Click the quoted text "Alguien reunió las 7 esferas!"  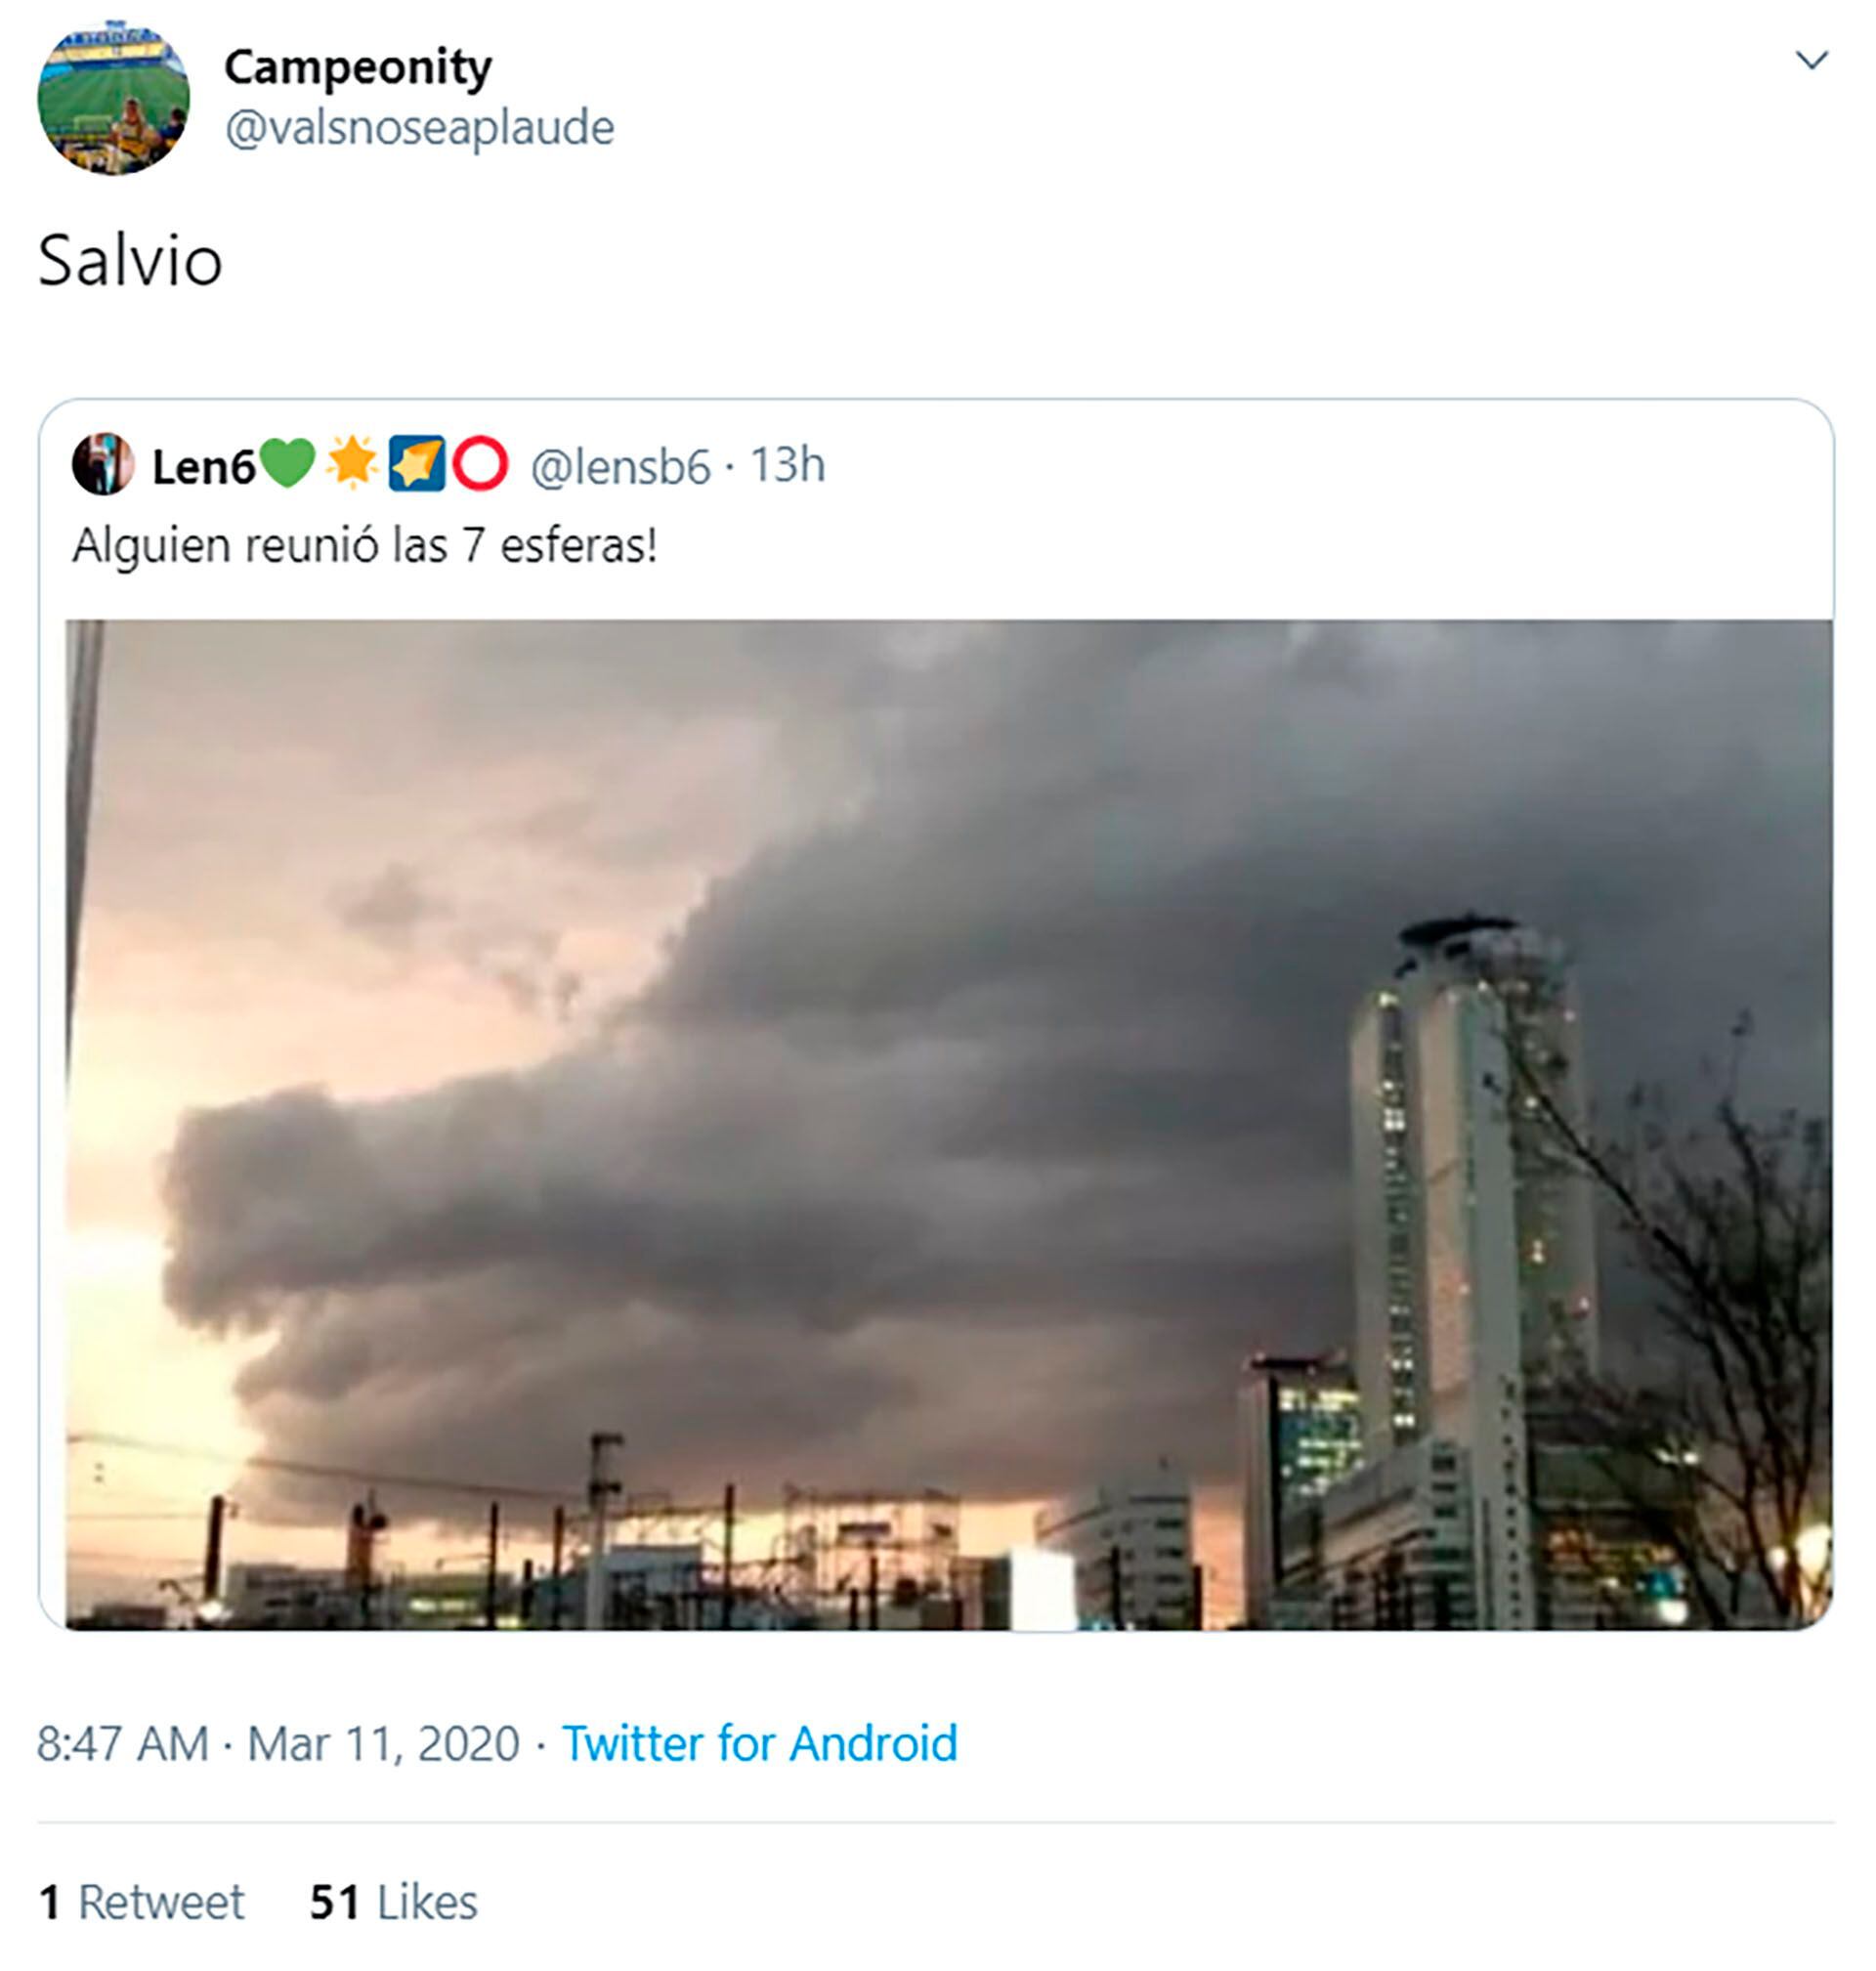click(x=364, y=546)
